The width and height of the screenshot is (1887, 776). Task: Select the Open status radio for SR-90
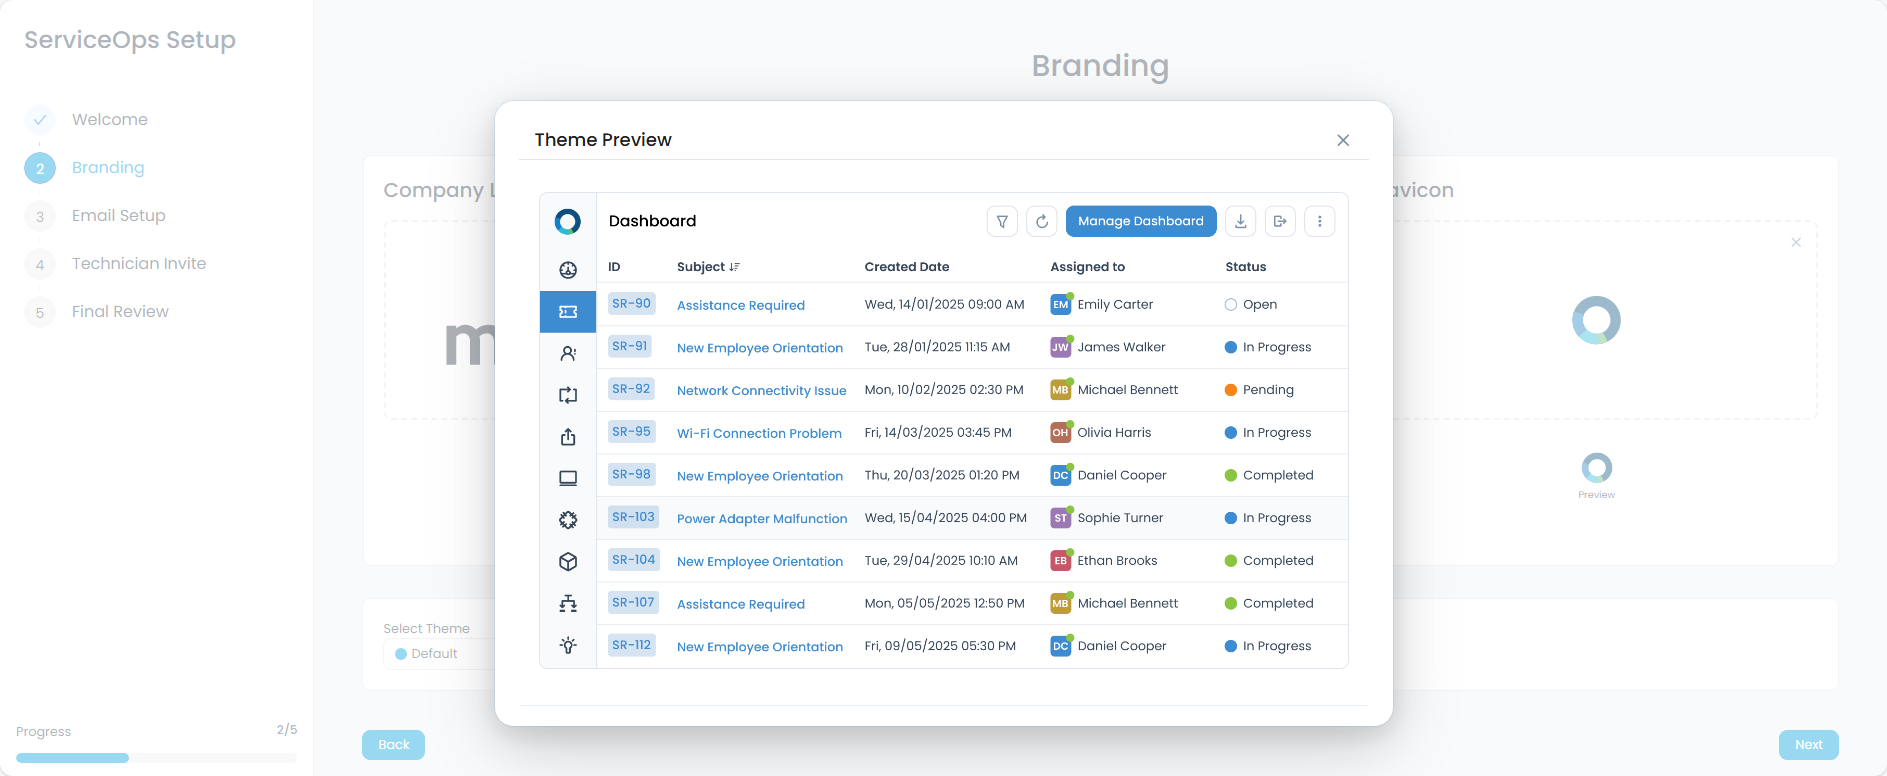tap(1231, 305)
